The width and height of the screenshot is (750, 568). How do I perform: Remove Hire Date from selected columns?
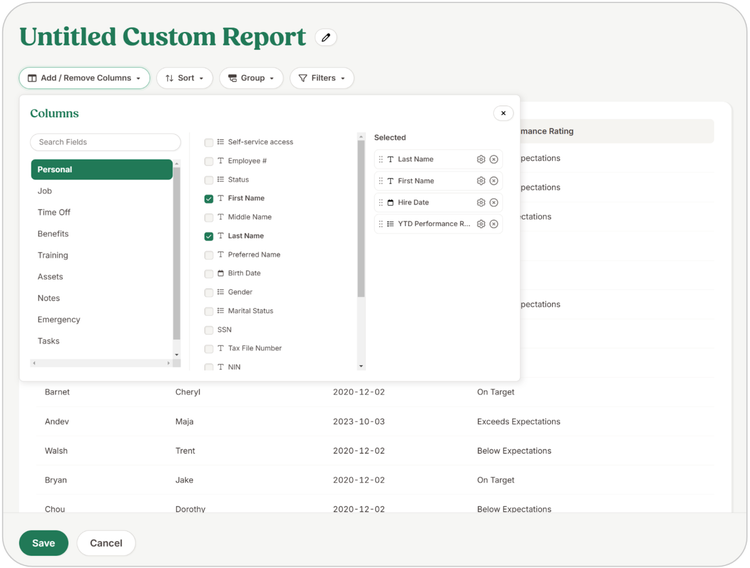point(494,202)
